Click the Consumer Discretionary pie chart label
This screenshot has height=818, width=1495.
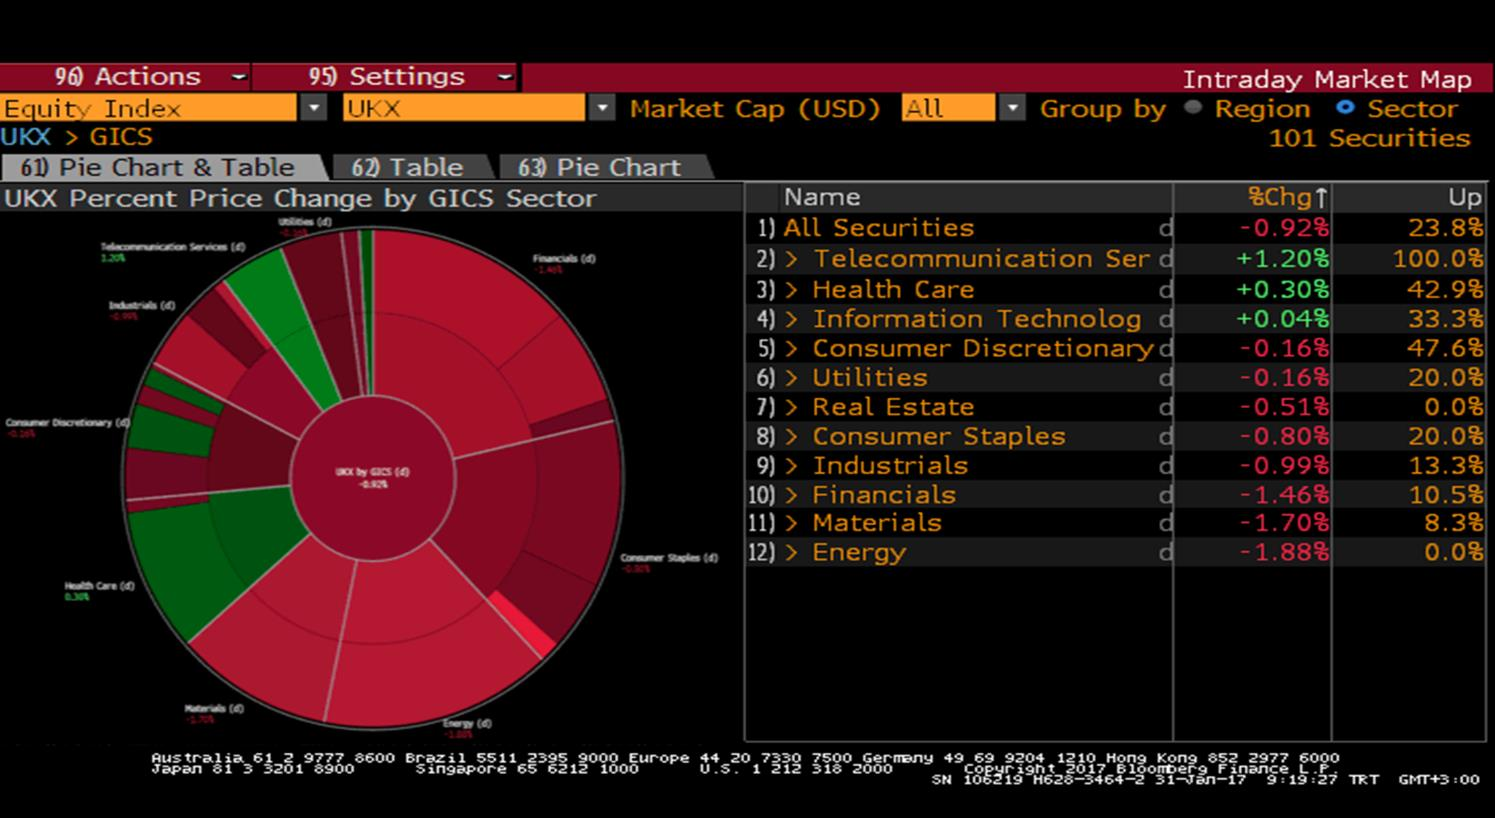67,423
